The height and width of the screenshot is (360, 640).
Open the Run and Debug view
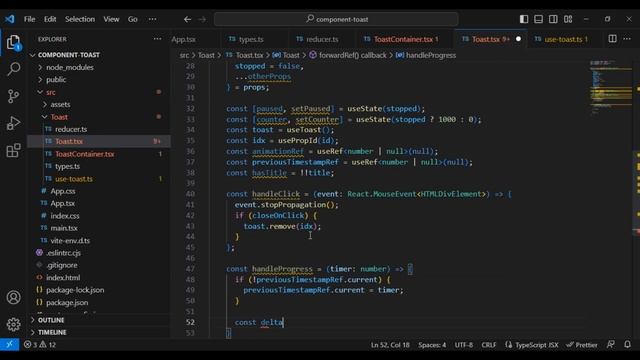pos(13,123)
